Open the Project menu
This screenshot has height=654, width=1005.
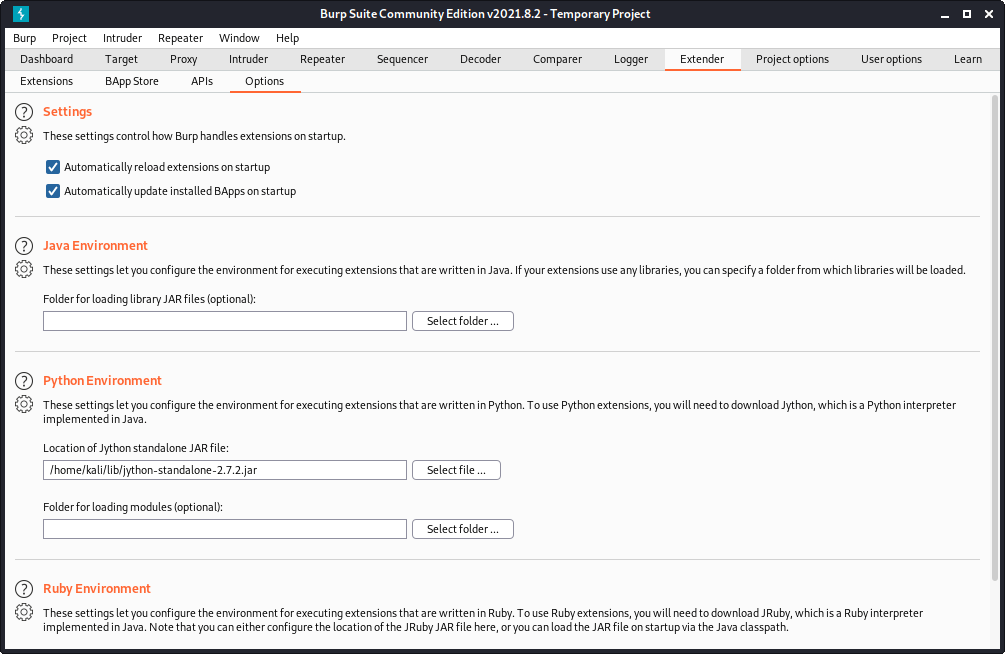coord(69,38)
